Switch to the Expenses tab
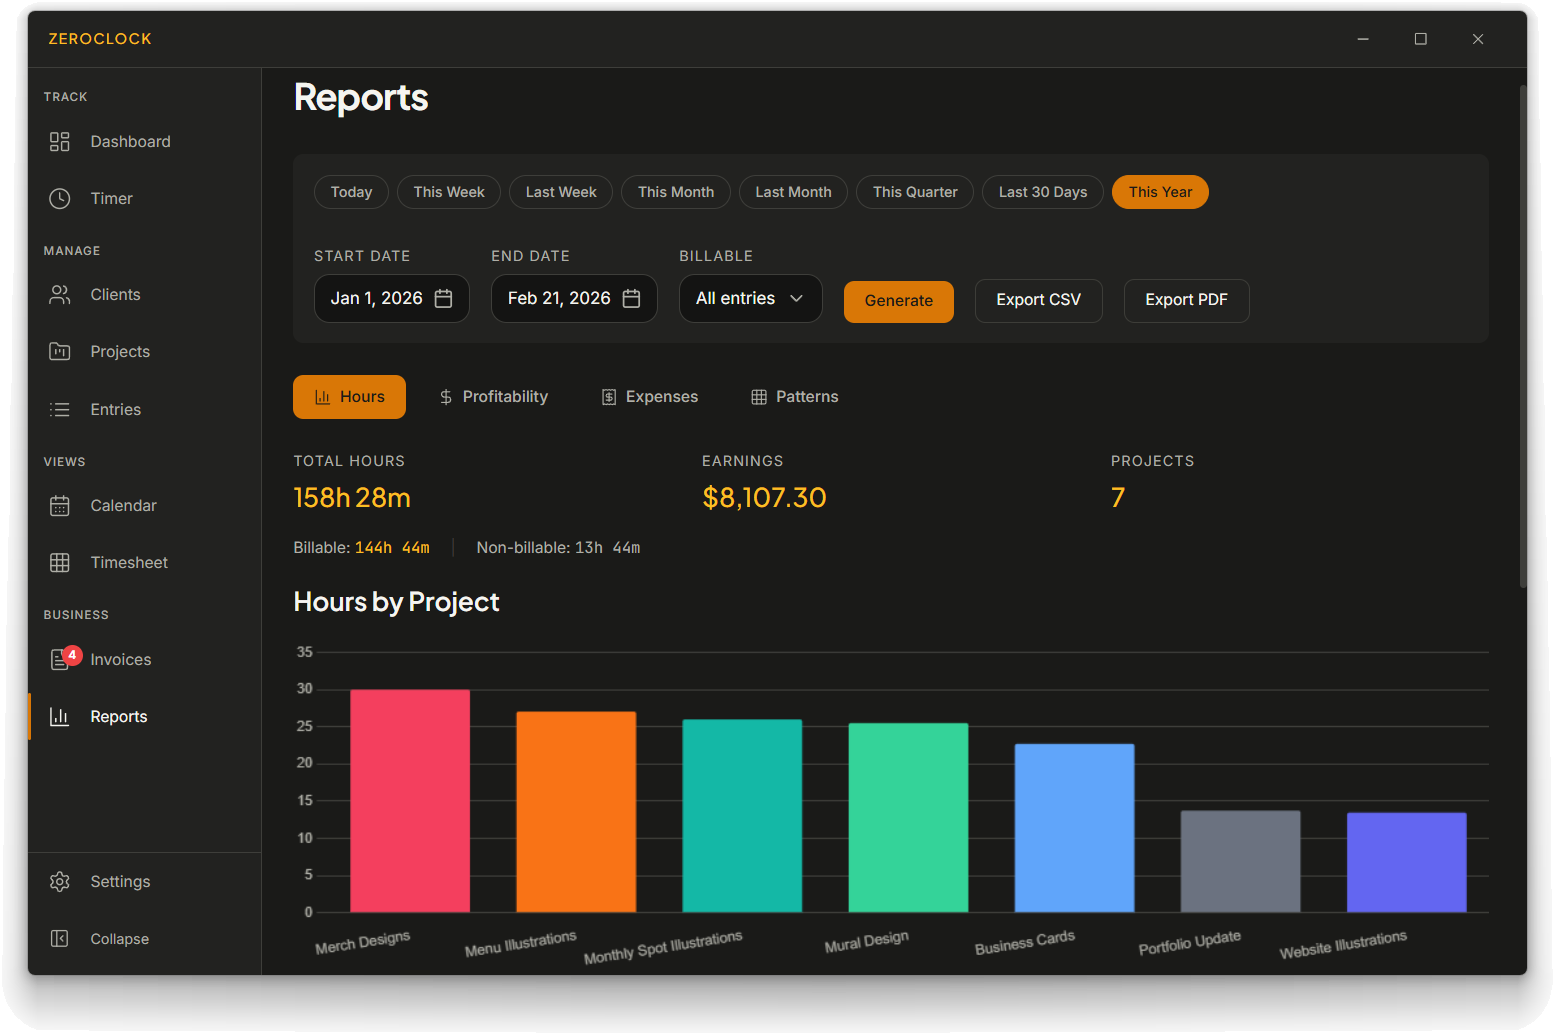1555x1035 pixels. pos(650,397)
